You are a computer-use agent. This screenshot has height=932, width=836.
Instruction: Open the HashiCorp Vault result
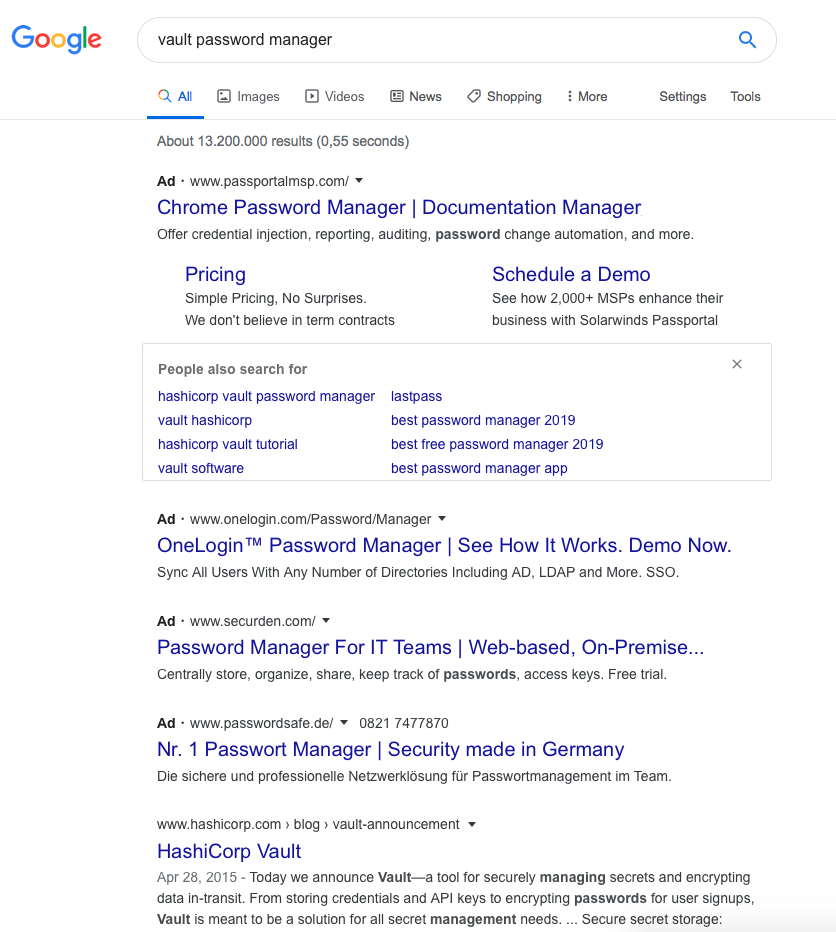(x=229, y=851)
